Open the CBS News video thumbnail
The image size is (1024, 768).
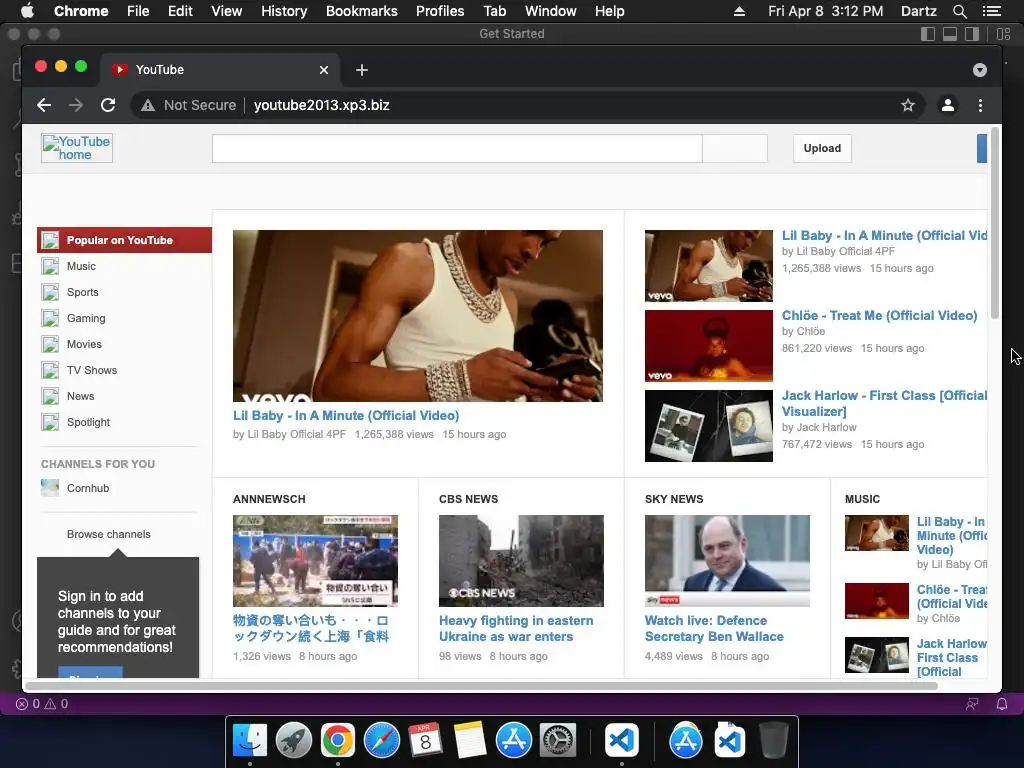click(x=521, y=561)
